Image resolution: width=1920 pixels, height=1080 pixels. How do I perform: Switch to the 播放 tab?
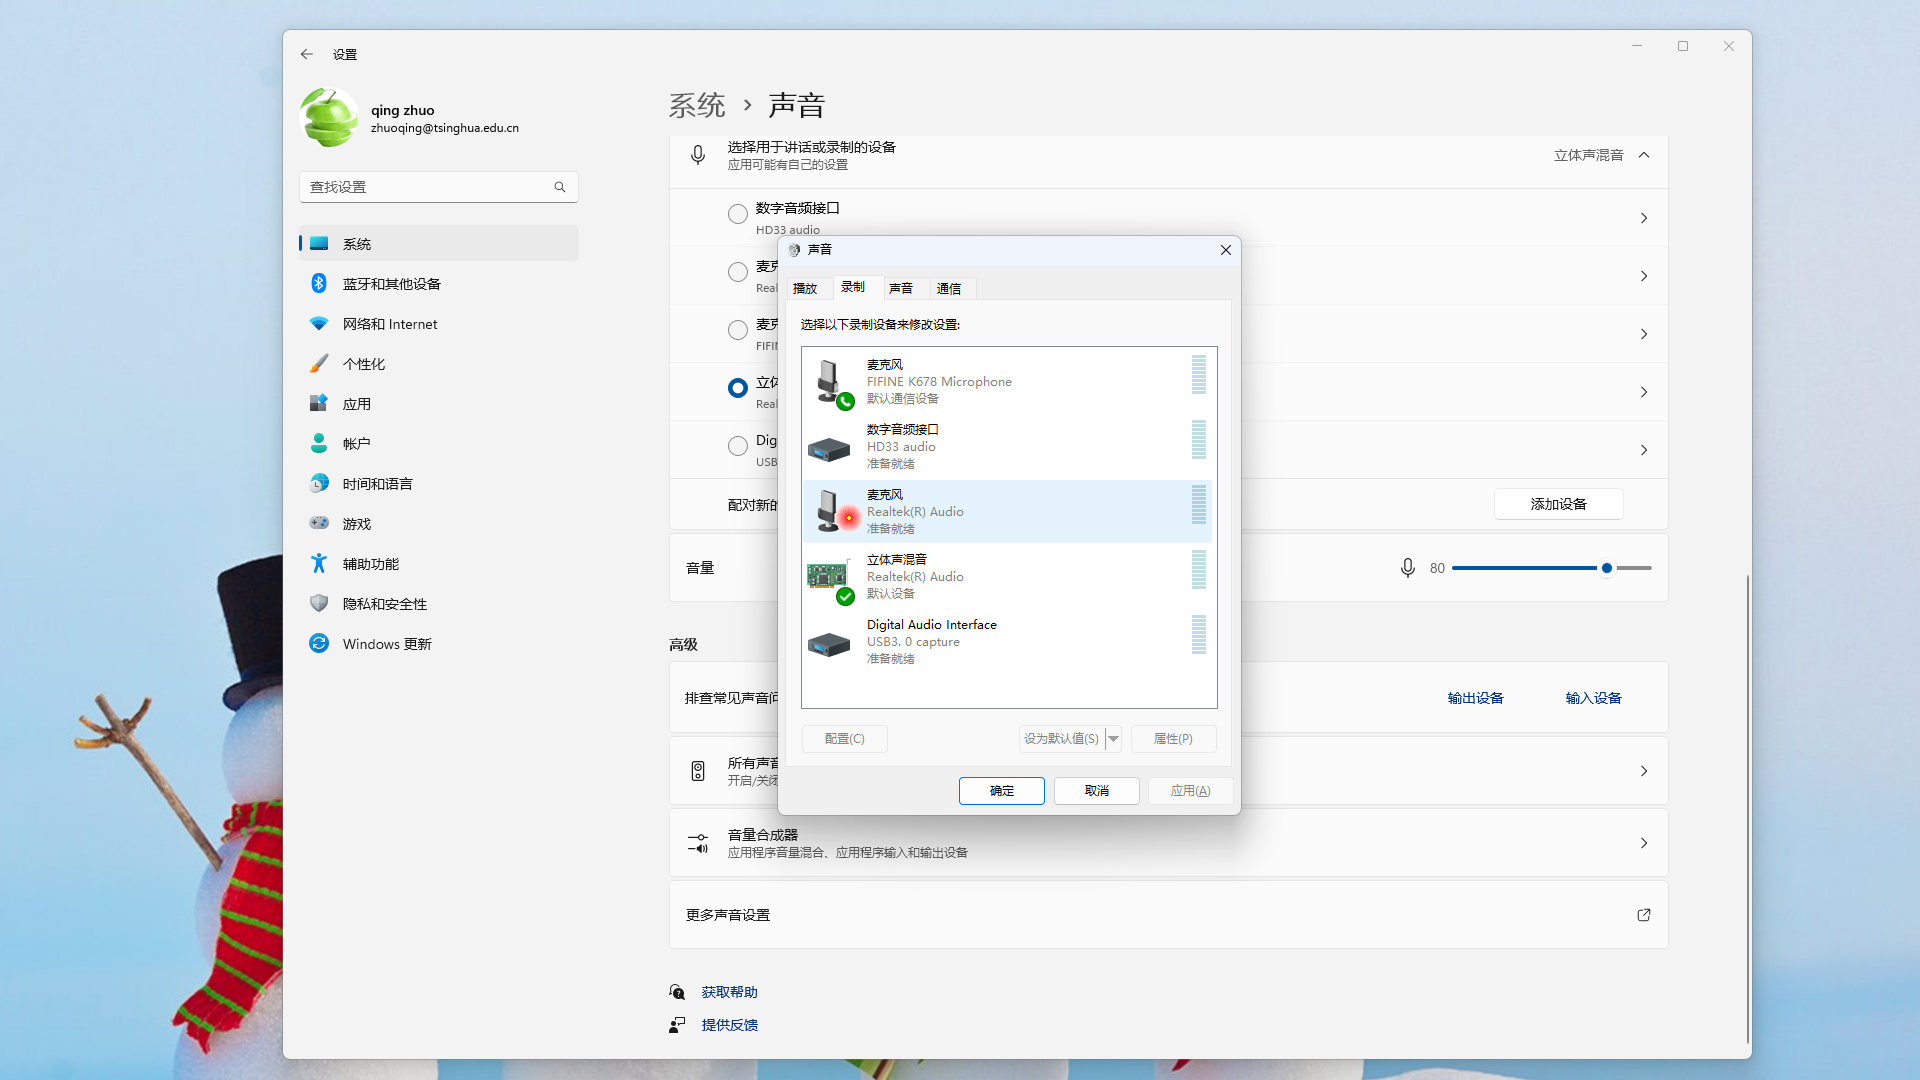(805, 288)
